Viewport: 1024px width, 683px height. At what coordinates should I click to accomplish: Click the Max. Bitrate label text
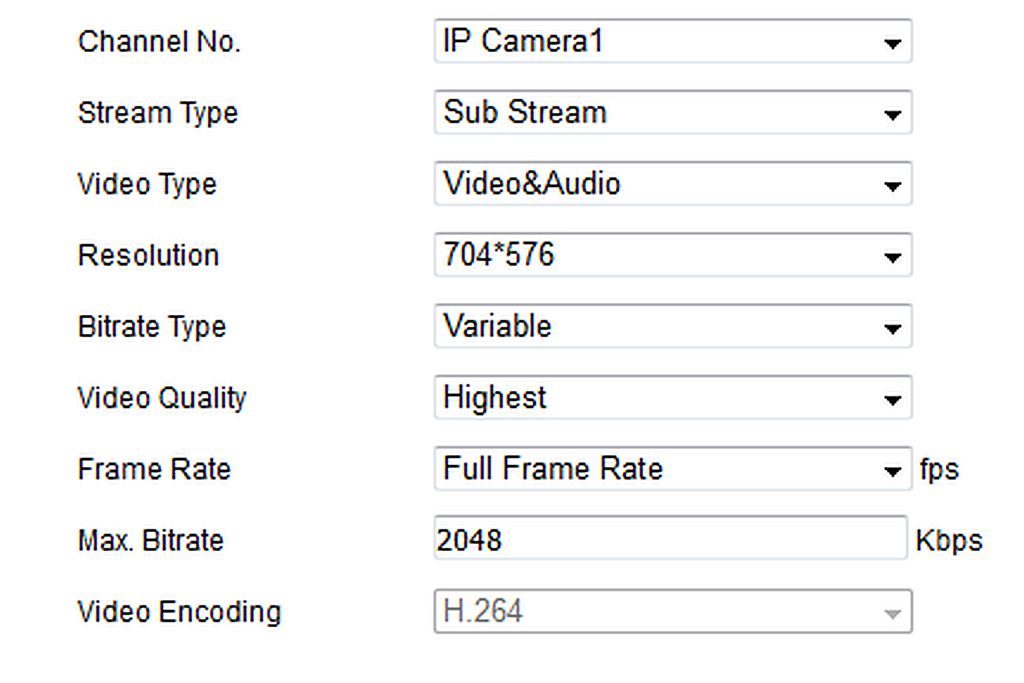tap(151, 541)
